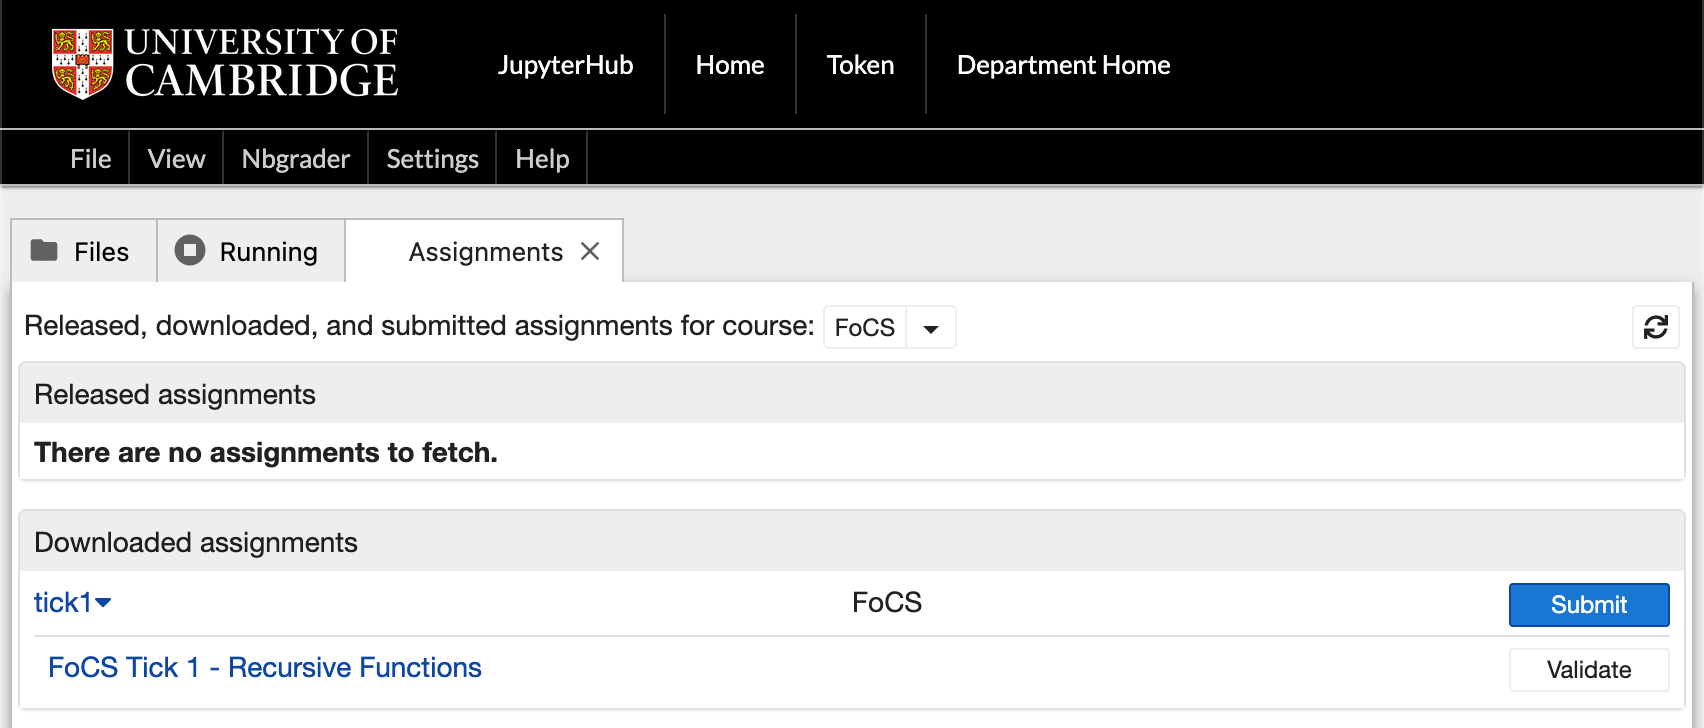Close the Assignments tab
1704x728 pixels.
point(590,251)
